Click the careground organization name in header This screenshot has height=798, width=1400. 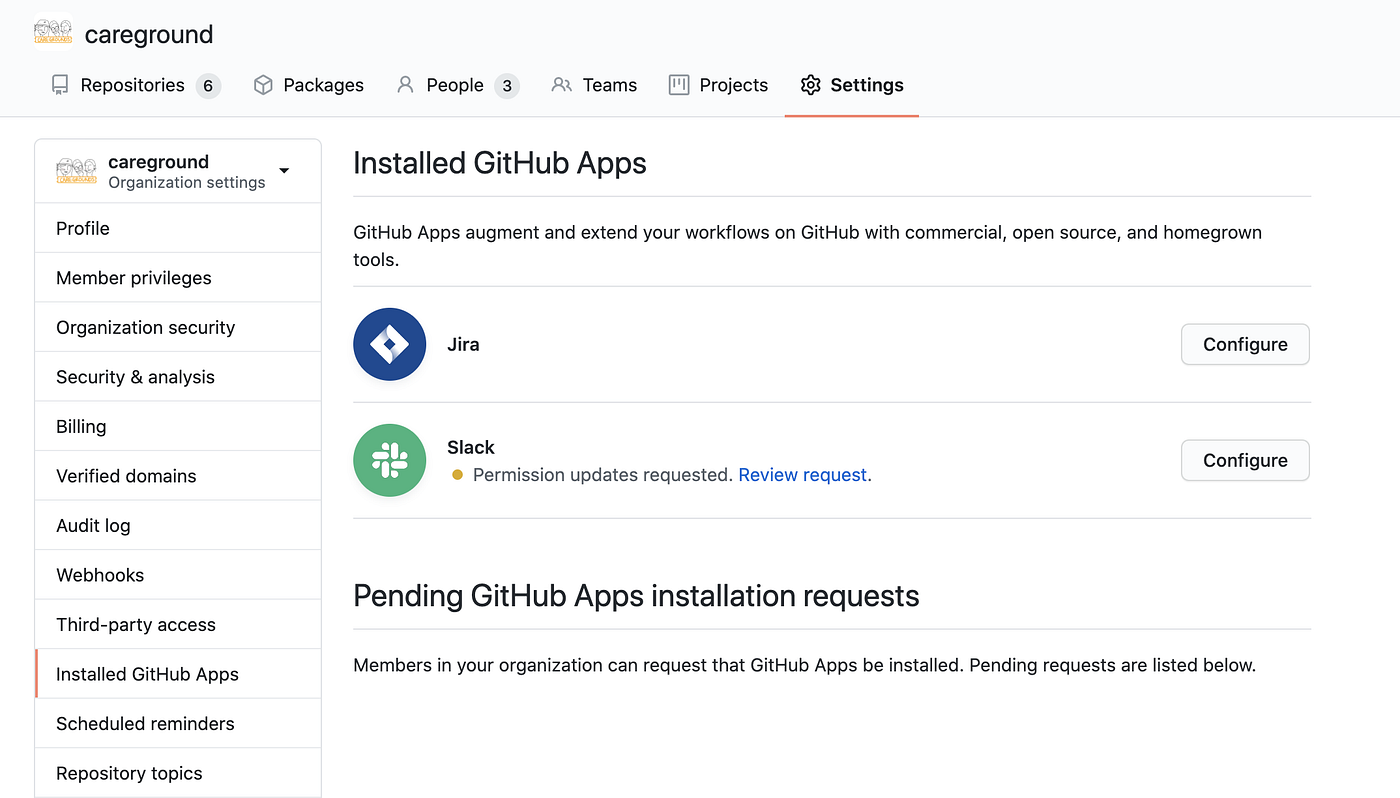click(149, 34)
